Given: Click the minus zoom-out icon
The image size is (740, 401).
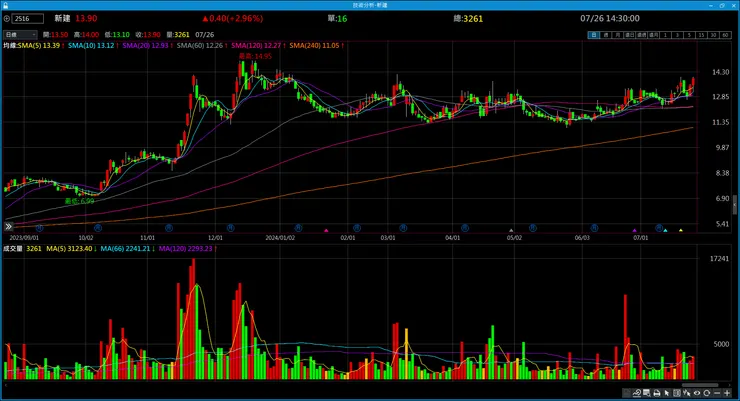Looking at the screenshot, I should coord(717,393).
